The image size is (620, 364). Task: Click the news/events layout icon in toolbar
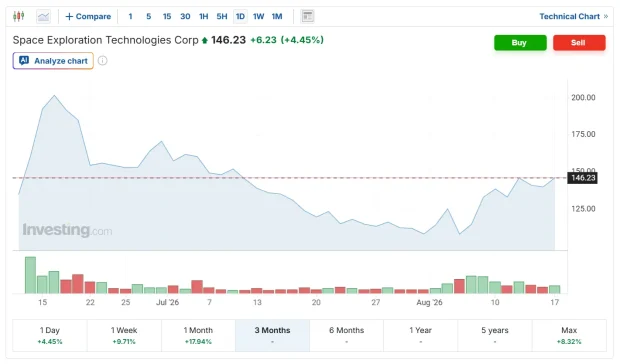pos(307,16)
